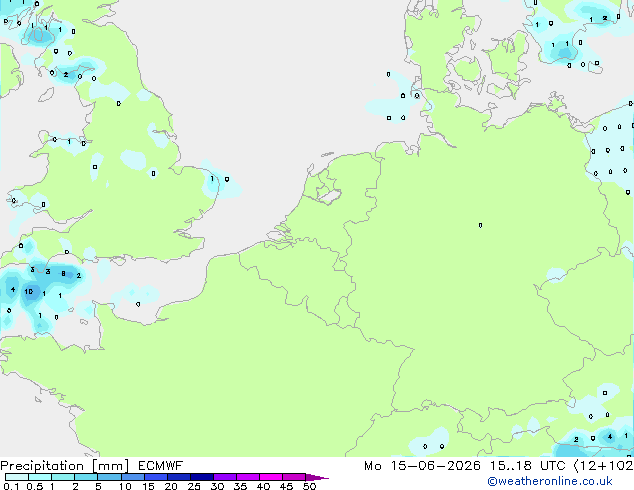Select the ECMWF model label

161,466
